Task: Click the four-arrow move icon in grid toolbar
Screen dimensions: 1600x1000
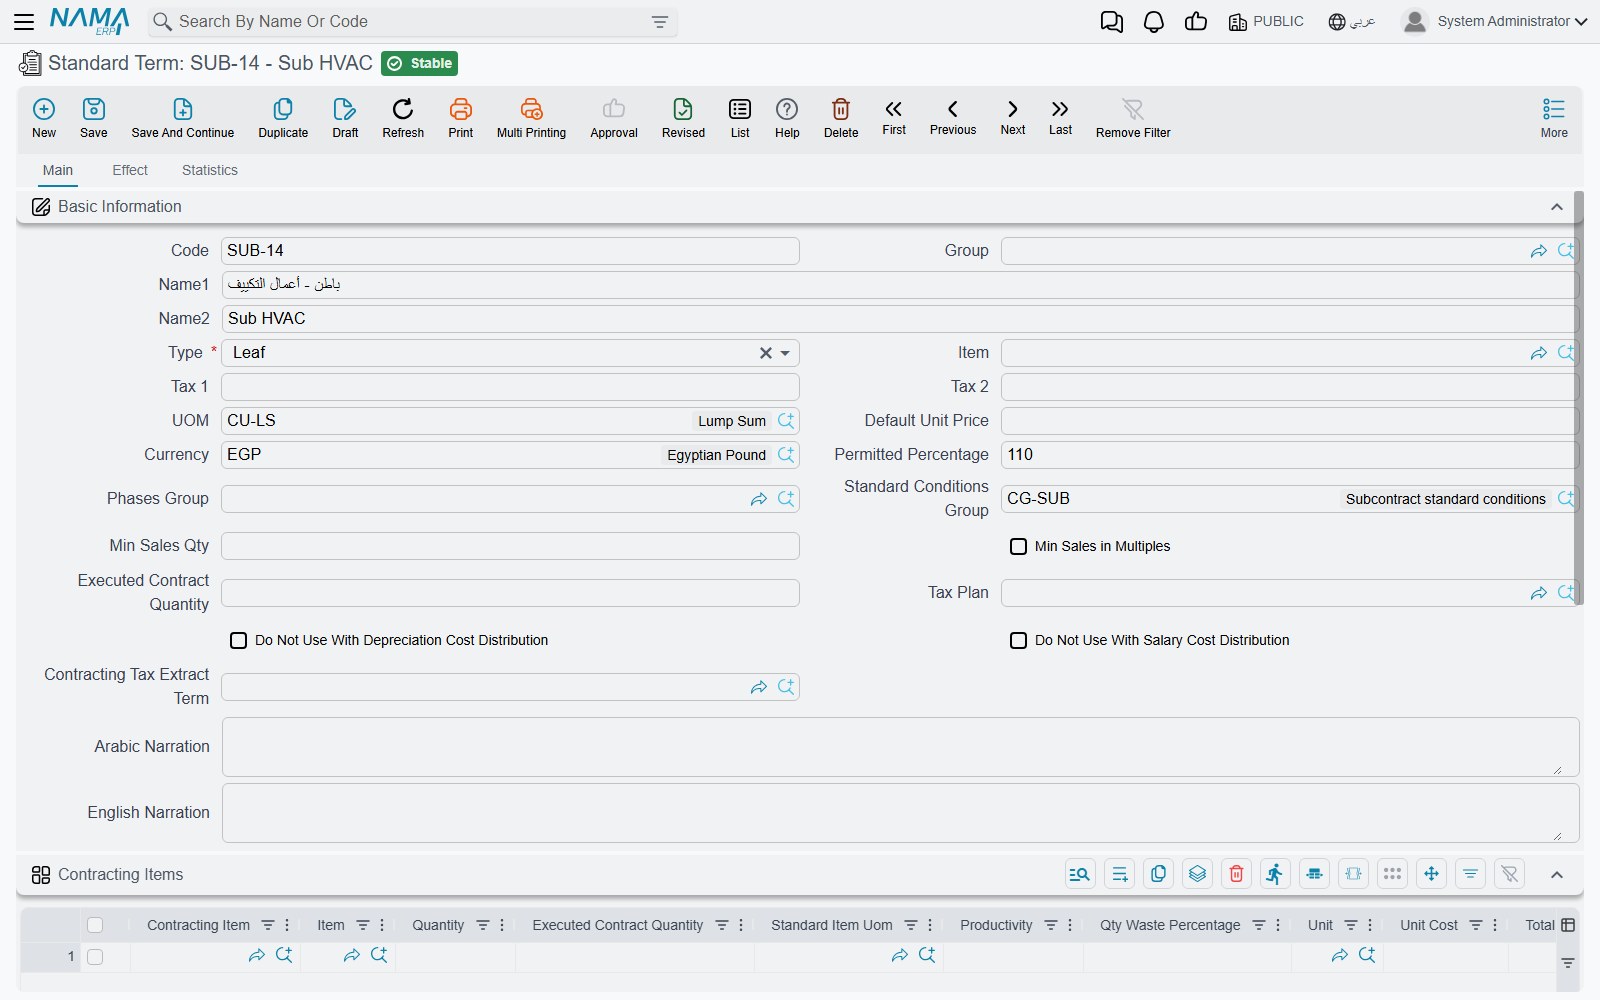Action: pyautogui.click(x=1432, y=874)
